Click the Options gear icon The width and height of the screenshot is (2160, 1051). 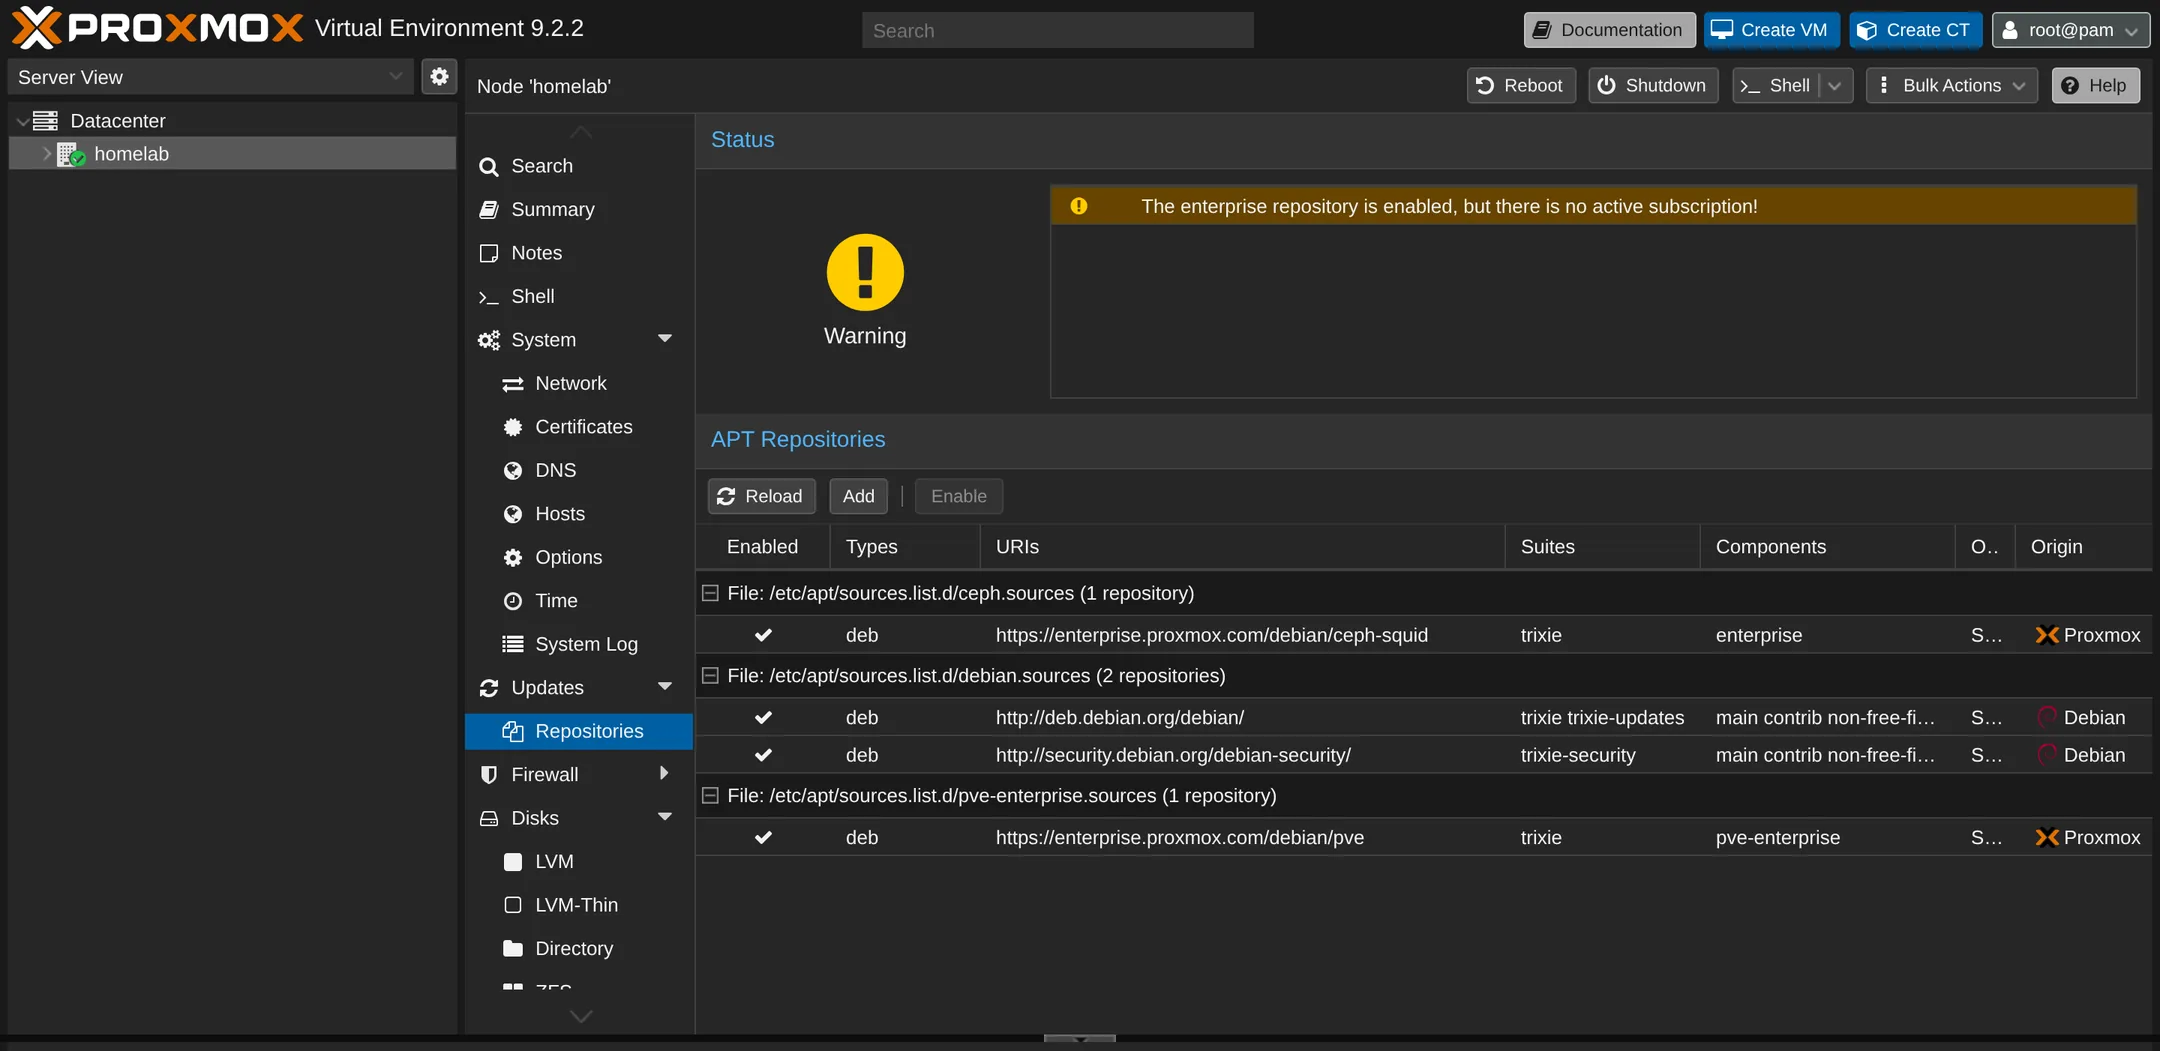tap(513, 558)
